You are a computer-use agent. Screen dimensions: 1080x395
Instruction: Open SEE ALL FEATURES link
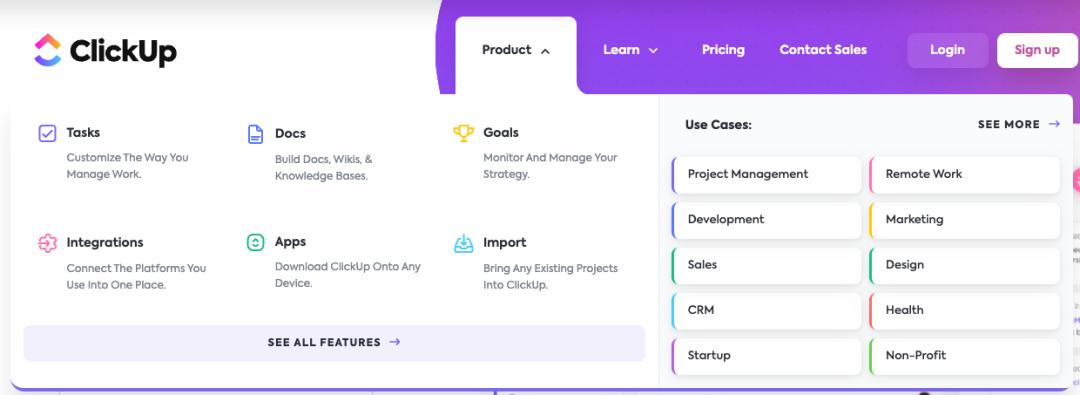tap(334, 343)
